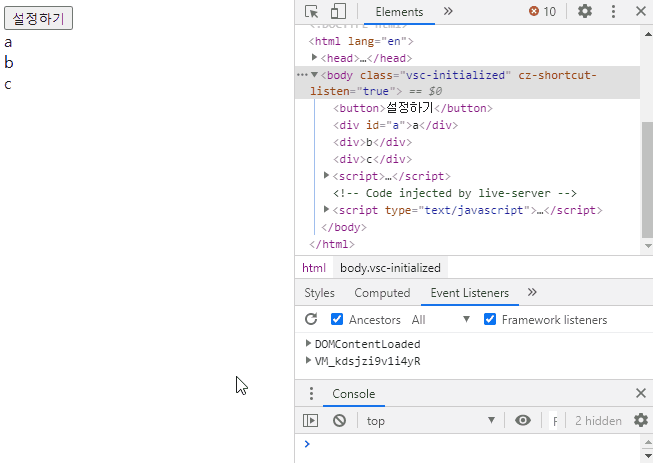The height and width of the screenshot is (463, 653).
Task: Select the closing </body> tag line
Action: point(344,227)
